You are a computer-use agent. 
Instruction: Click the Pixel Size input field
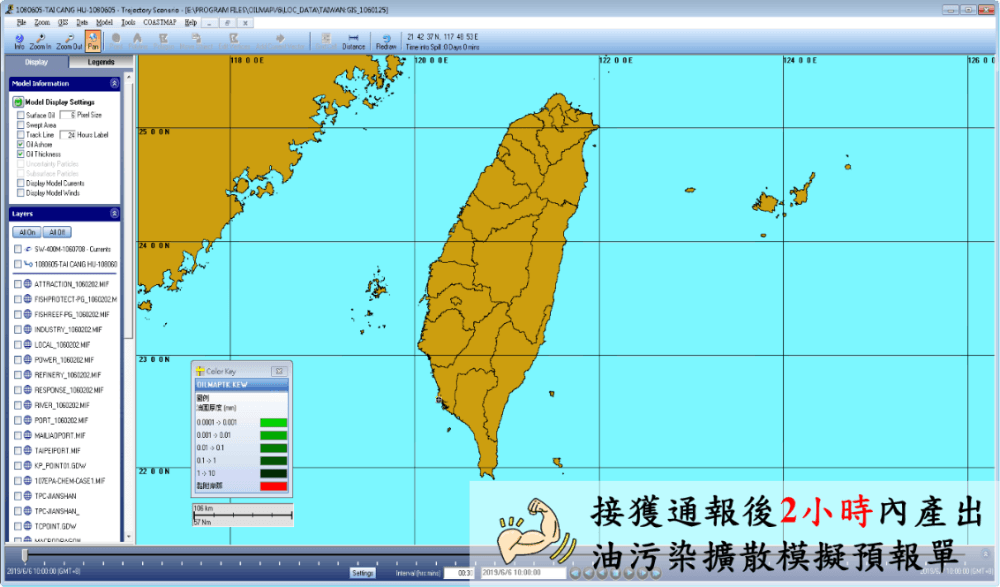pos(68,115)
